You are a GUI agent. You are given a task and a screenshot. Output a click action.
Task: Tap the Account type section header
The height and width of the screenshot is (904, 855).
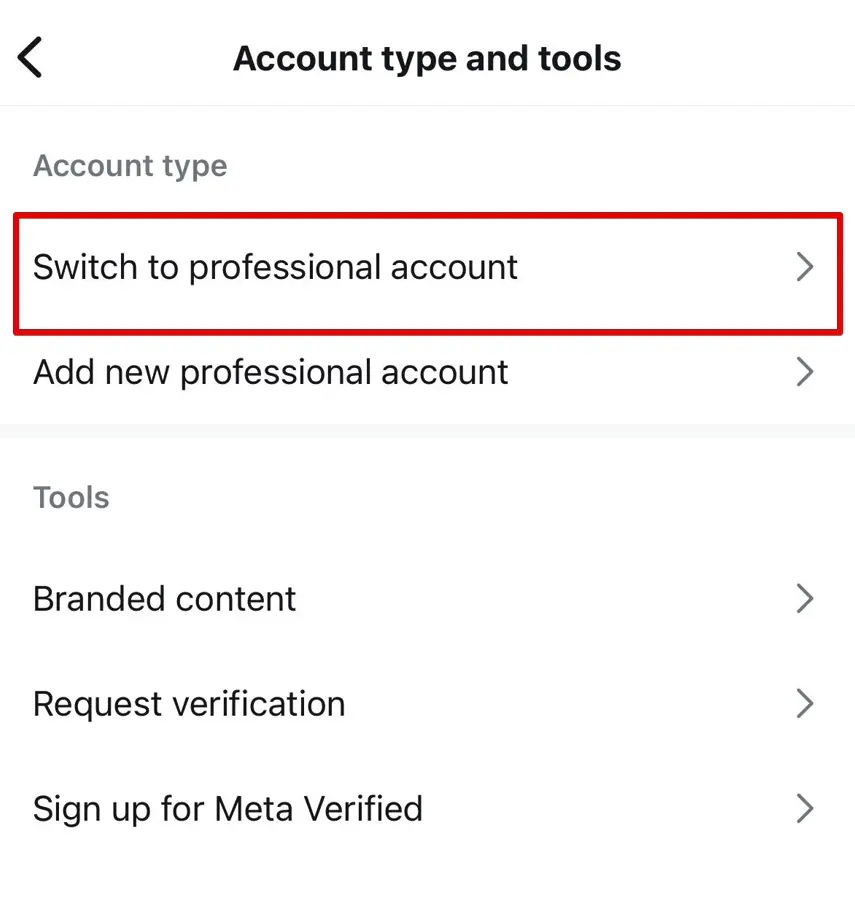click(x=129, y=166)
